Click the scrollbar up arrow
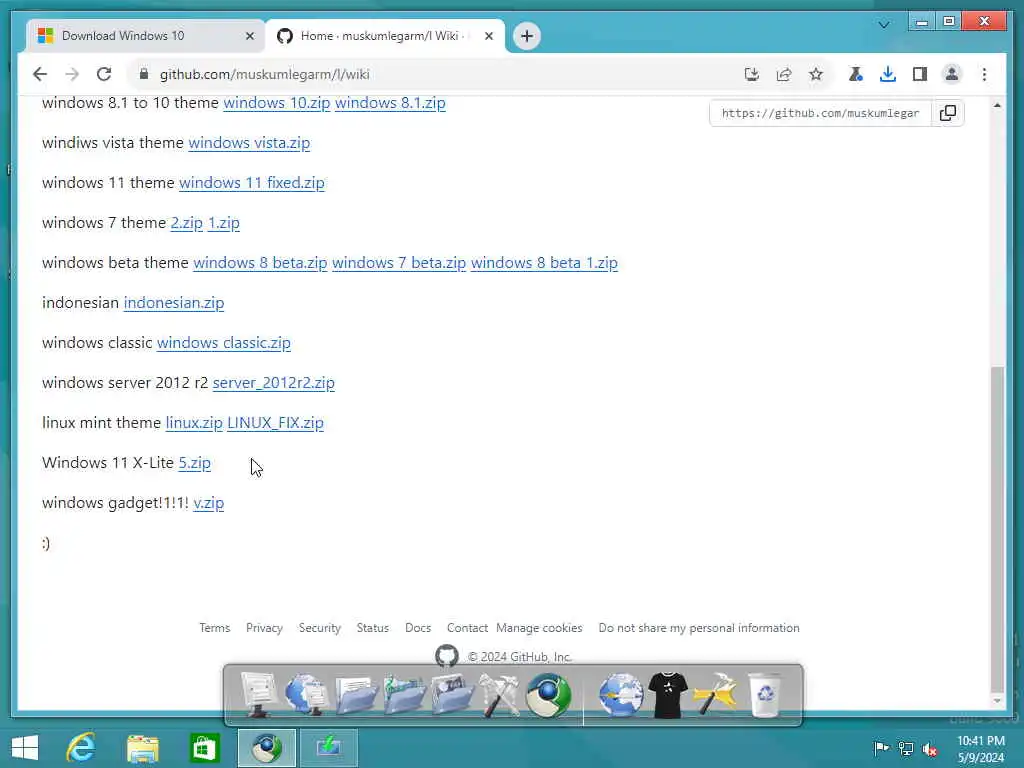This screenshot has width=1024, height=768. tap(997, 105)
